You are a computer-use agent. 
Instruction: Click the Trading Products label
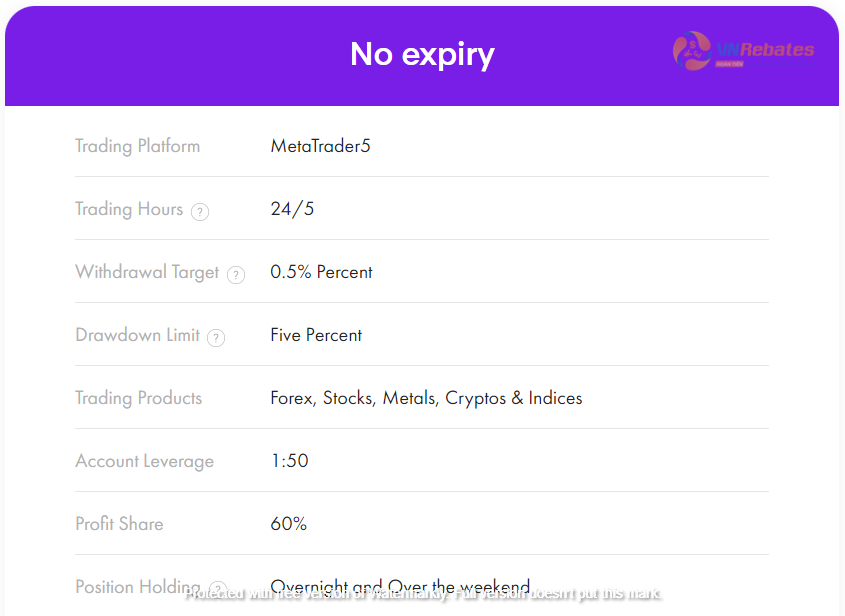tap(138, 398)
